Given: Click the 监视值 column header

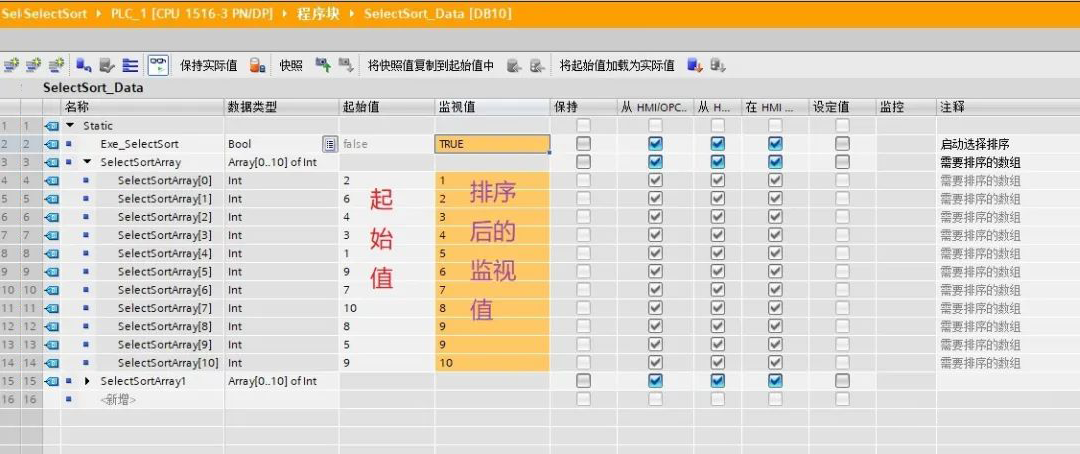Looking at the screenshot, I should point(492,107).
